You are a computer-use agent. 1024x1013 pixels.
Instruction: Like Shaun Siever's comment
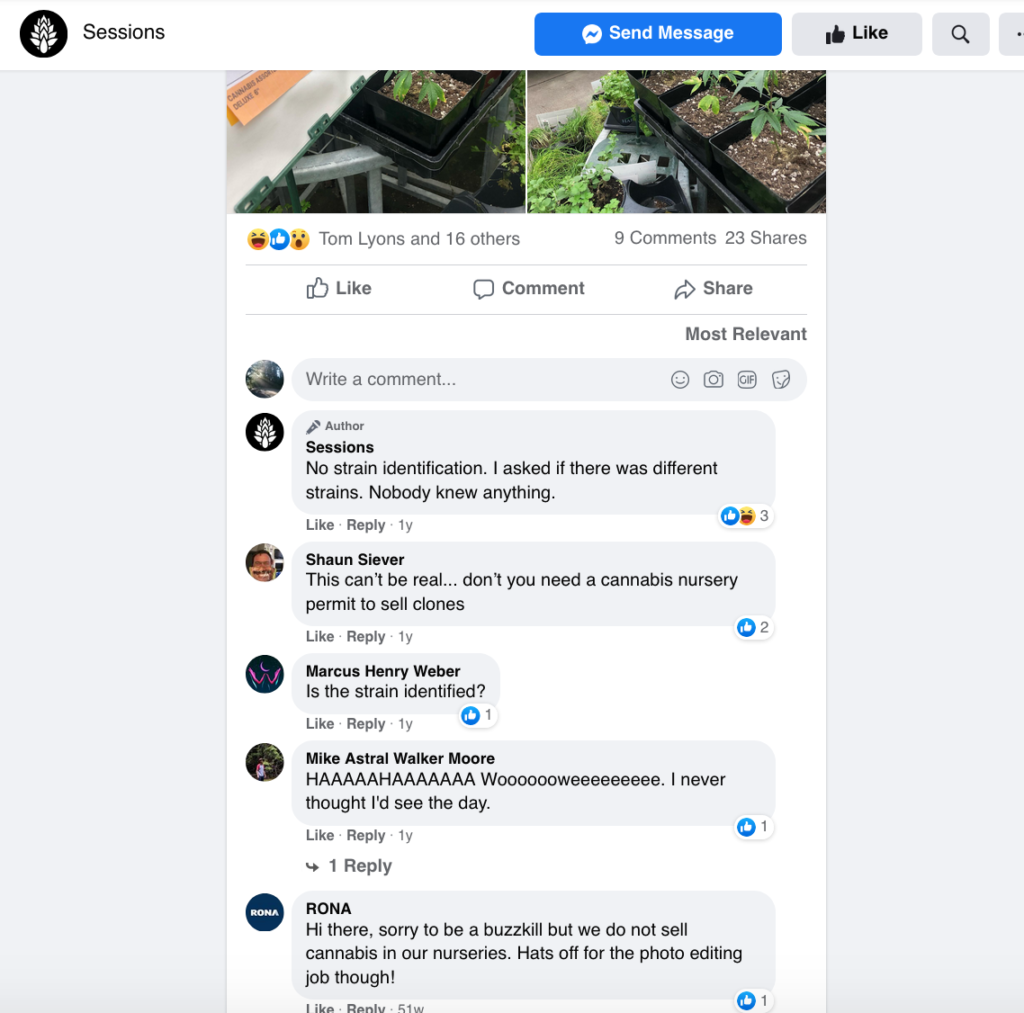(x=319, y=636)
